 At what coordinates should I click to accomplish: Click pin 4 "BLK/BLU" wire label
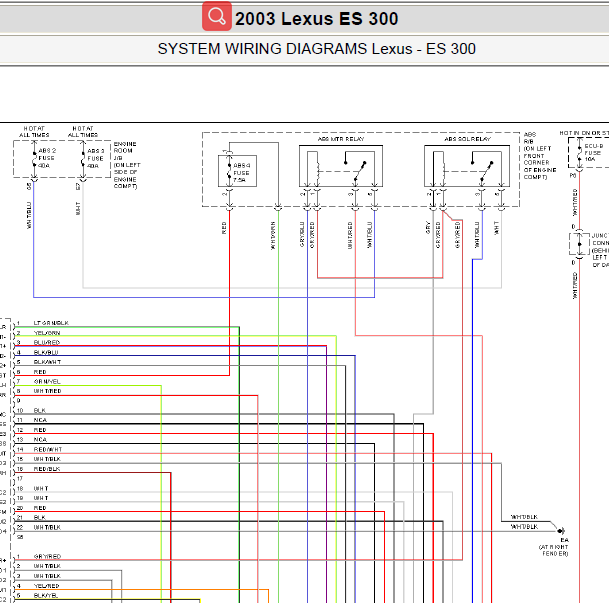pyautogui.click(x=46, y=352)
